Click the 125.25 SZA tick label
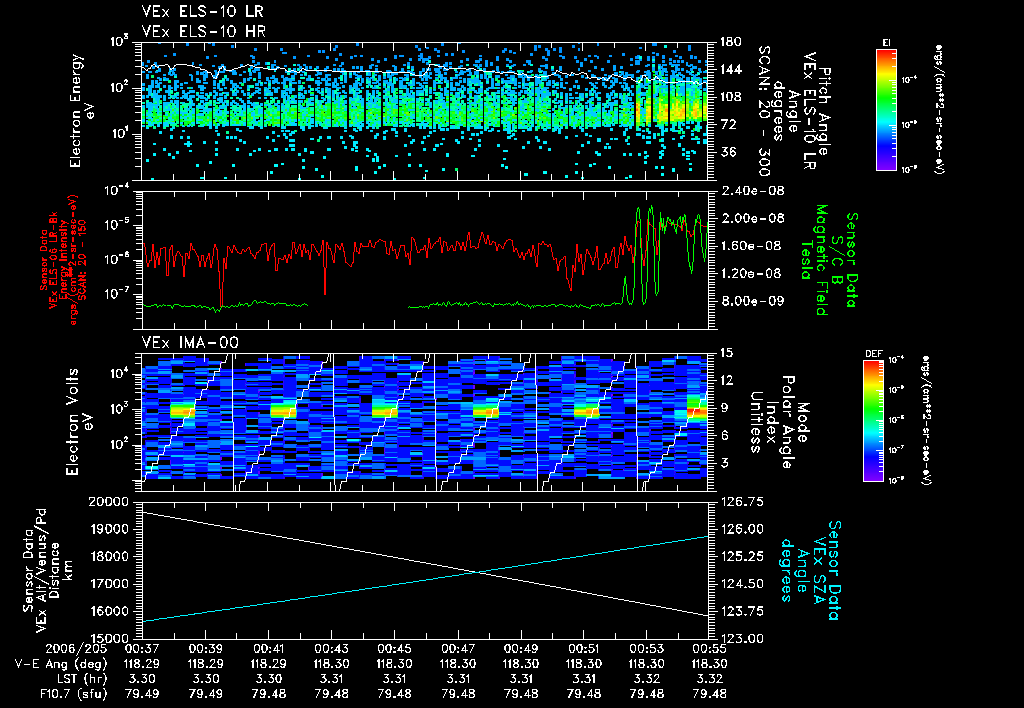1024x708 pixels. [x=741, y=556]
